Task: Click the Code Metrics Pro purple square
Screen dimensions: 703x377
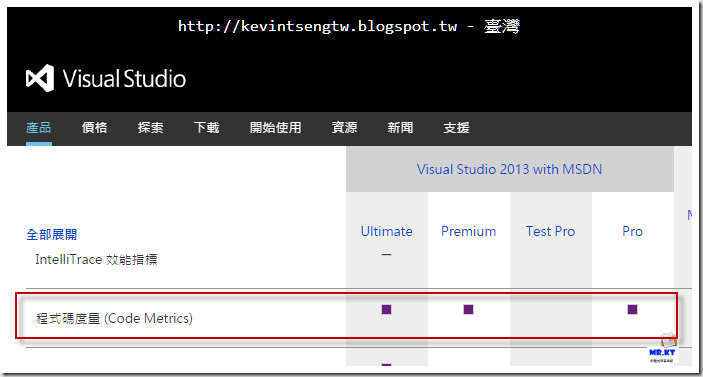Action: pos(633,309)
